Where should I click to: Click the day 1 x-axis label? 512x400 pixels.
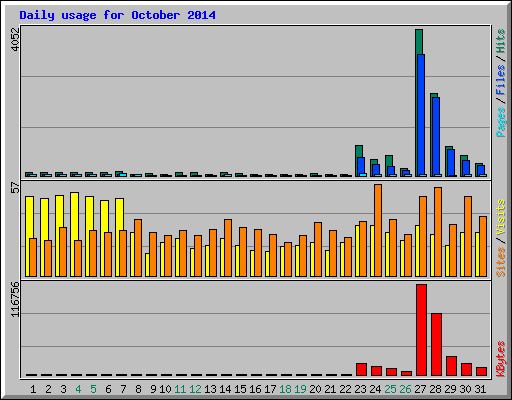tap(33, 389)
